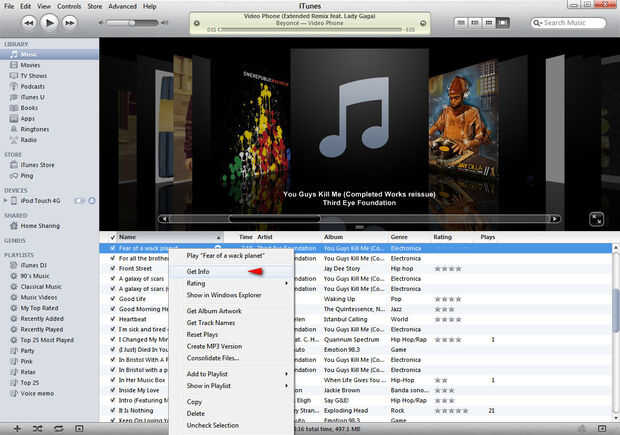The width and height of the screenshot is (620, 435).
Task: Open TV Shows library
Action: point(34,76)
